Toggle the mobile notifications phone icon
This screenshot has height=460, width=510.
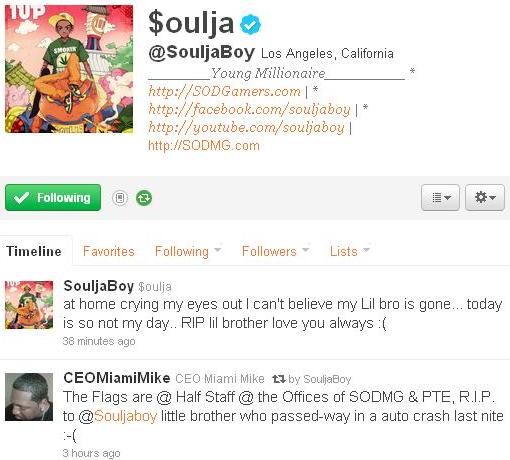(x=120, y=198)
